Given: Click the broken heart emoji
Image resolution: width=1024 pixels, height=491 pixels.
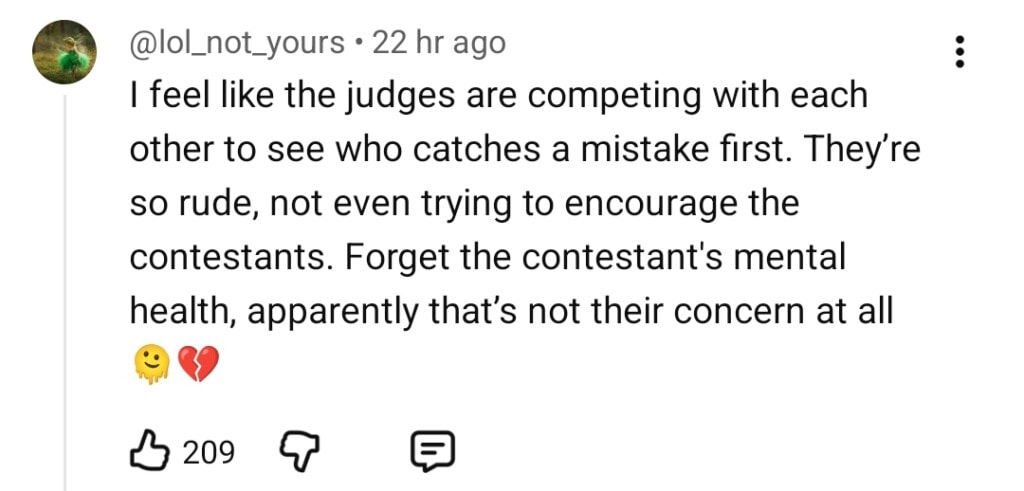Looking at the screenshot, I should coord(196,367).
